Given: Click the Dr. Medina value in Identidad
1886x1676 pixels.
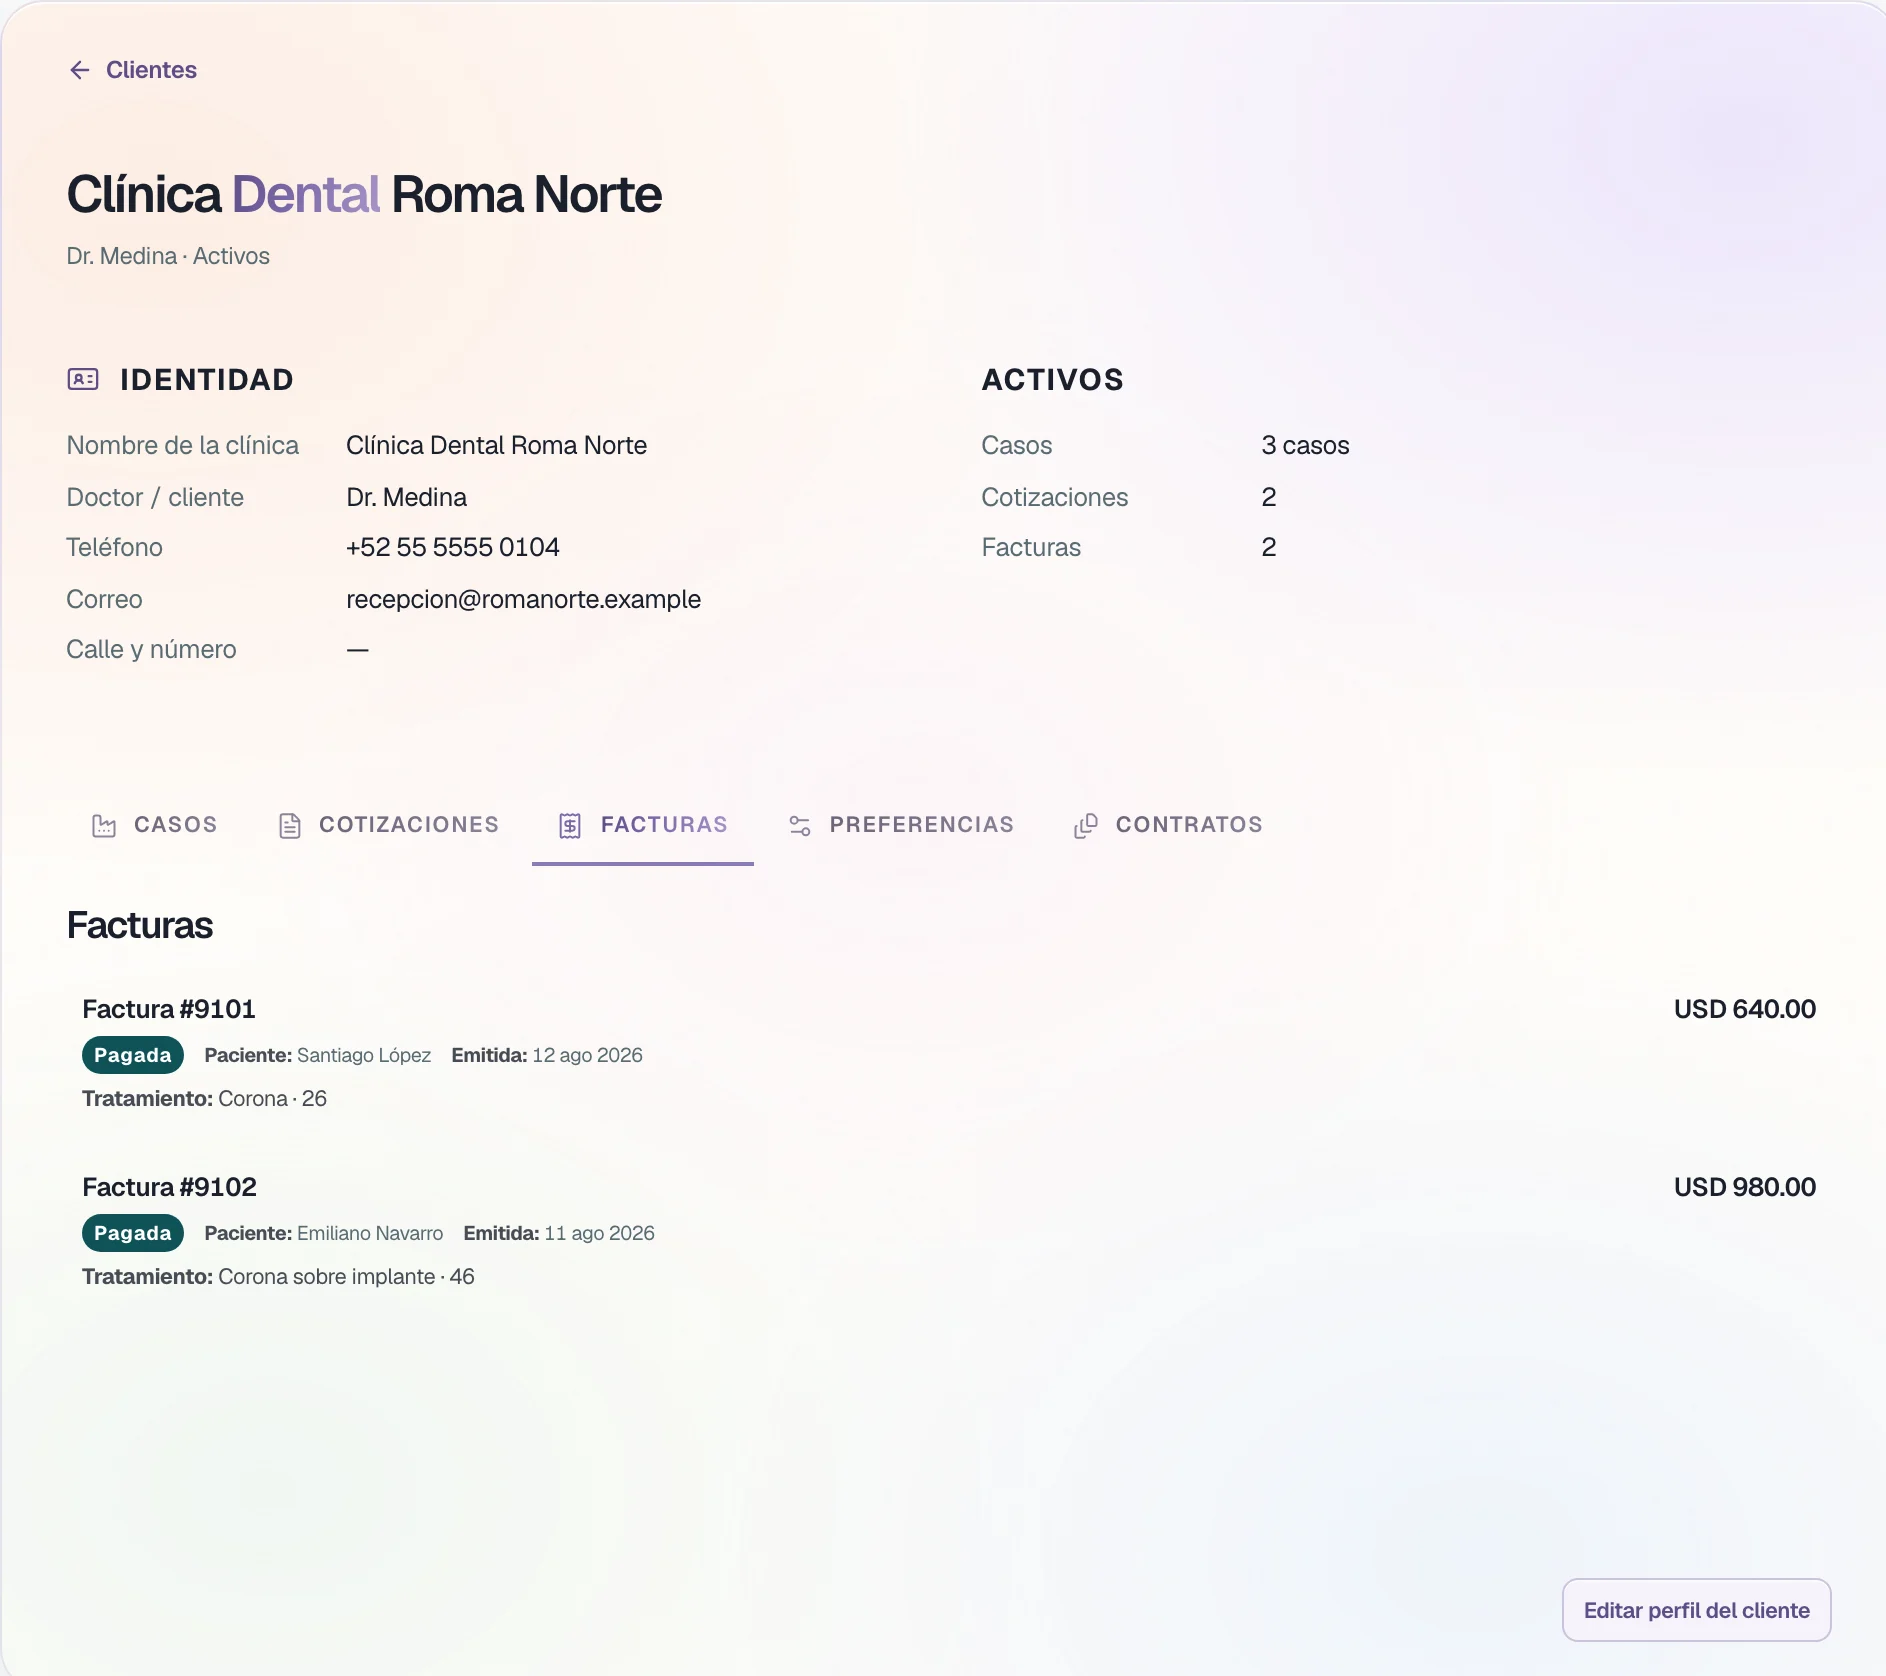Looking at the screenshot, I should point(406,497).
